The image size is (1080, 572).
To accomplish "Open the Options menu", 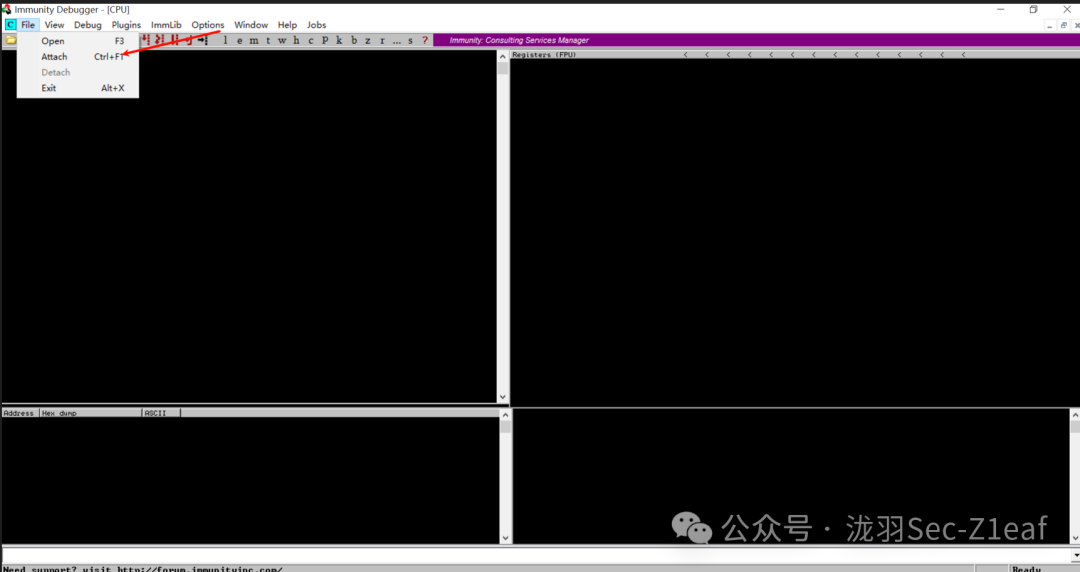I will click(207, 25).
